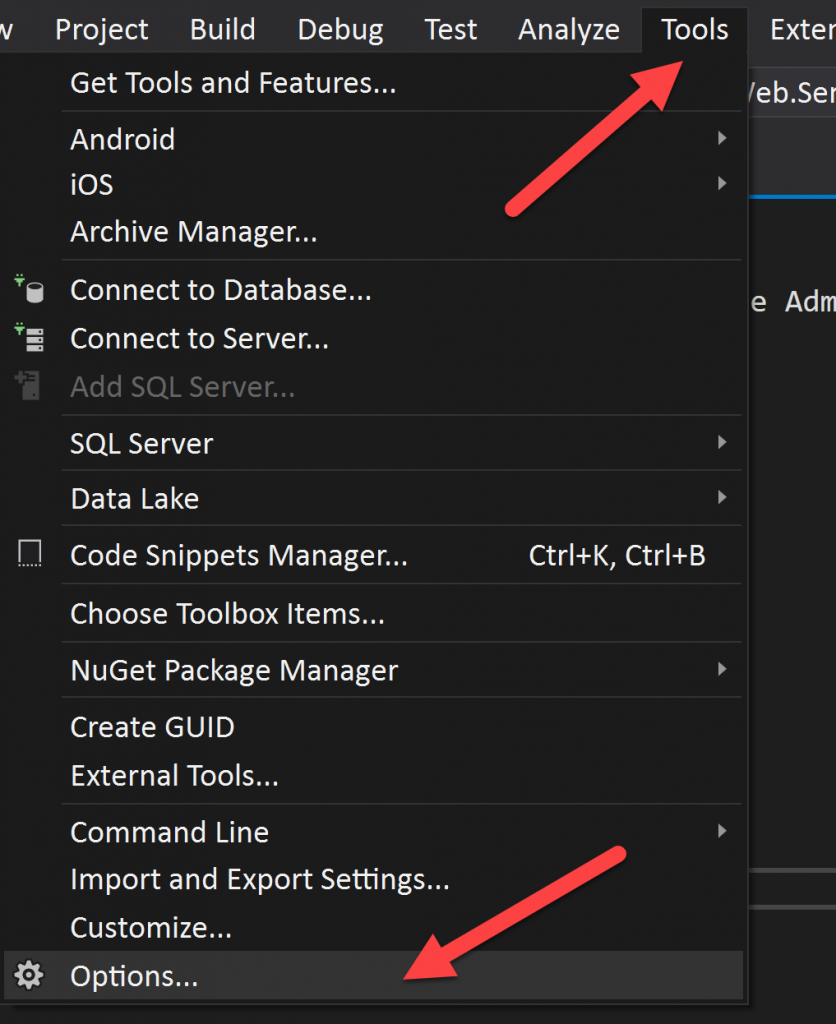Image resolution: width=836 pixels, height=1024 pixels.
Task: Expand the Android submenu arrow
Action: click(x=722, y=138)
